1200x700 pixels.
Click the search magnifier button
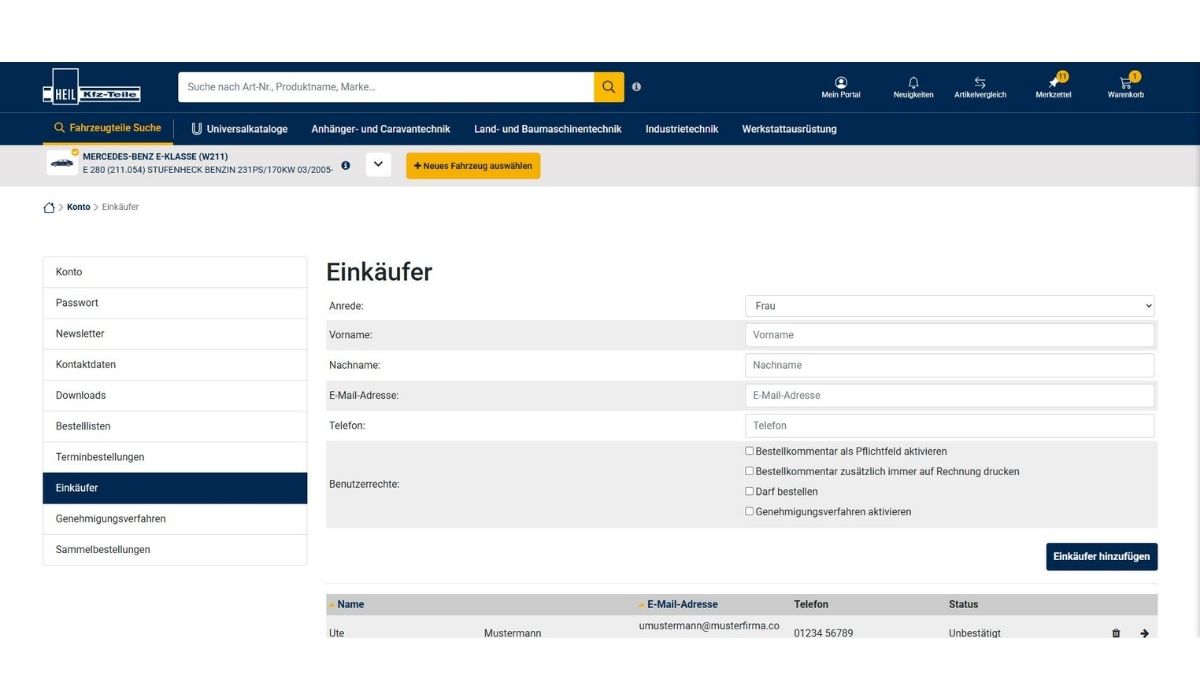(608, 87)
